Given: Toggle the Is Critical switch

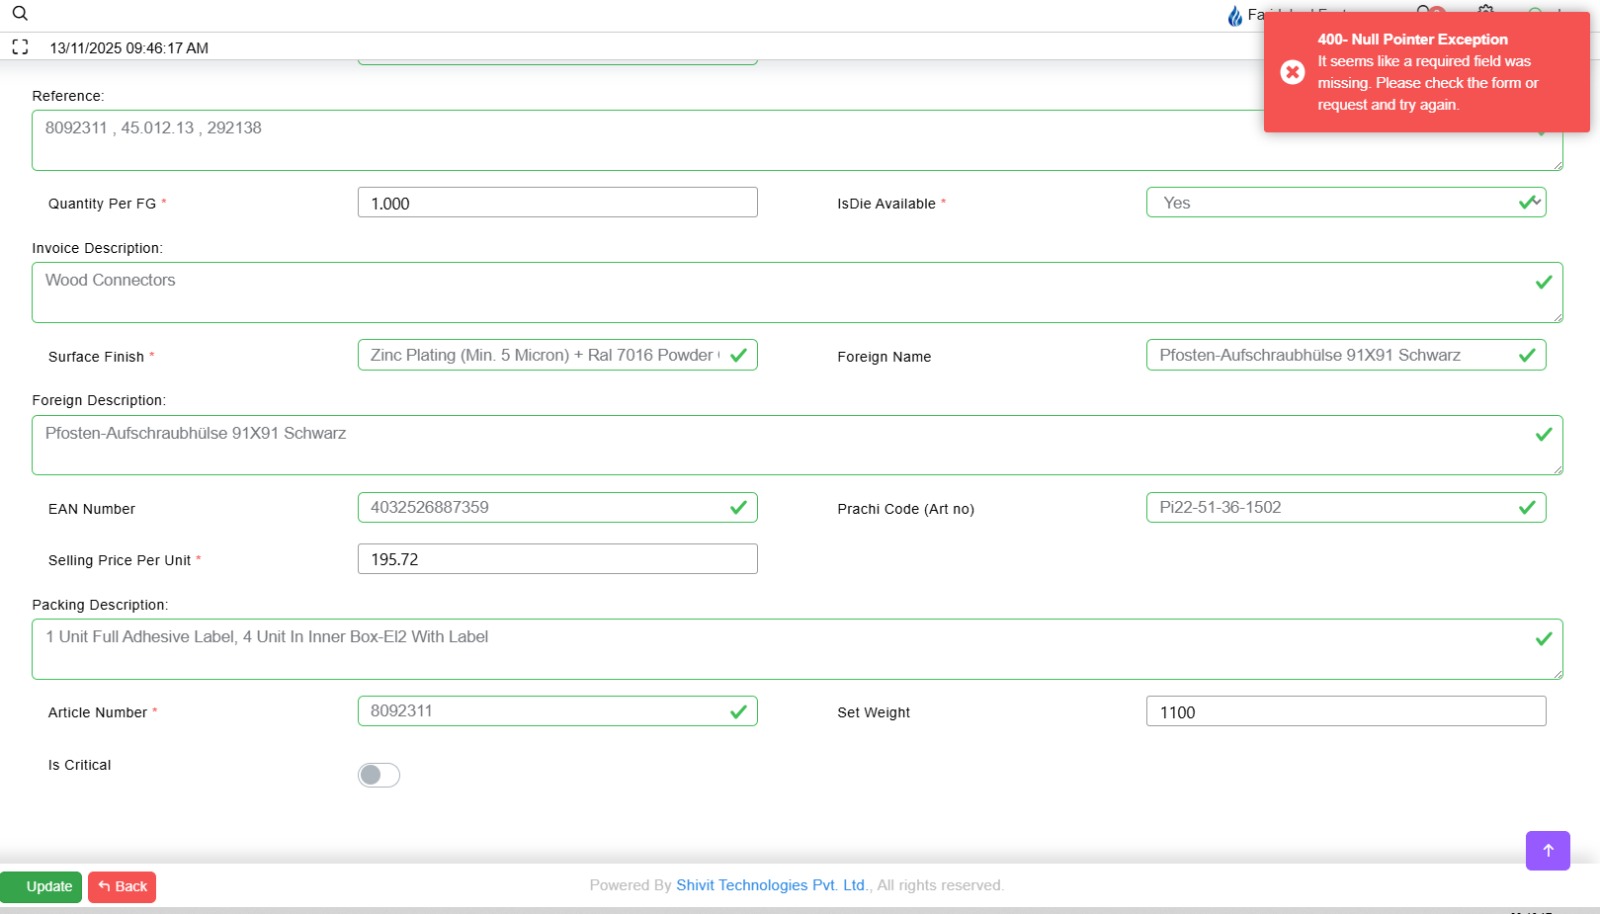Looking at the screenshot, I should click(379, 775).
